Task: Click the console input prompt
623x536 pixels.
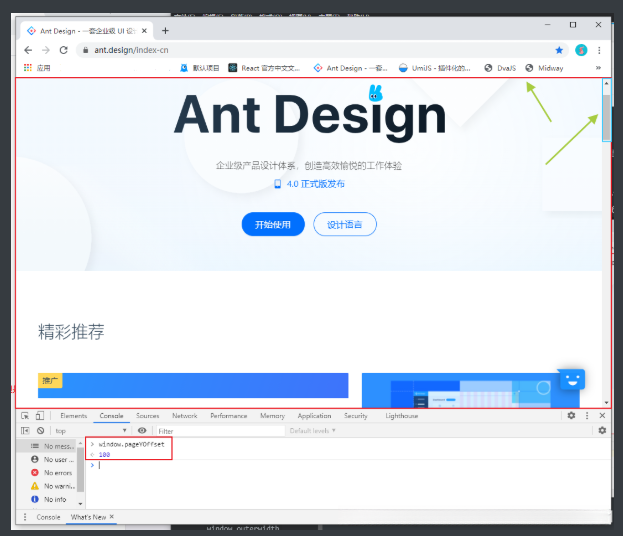Action: tap(350, 465)
